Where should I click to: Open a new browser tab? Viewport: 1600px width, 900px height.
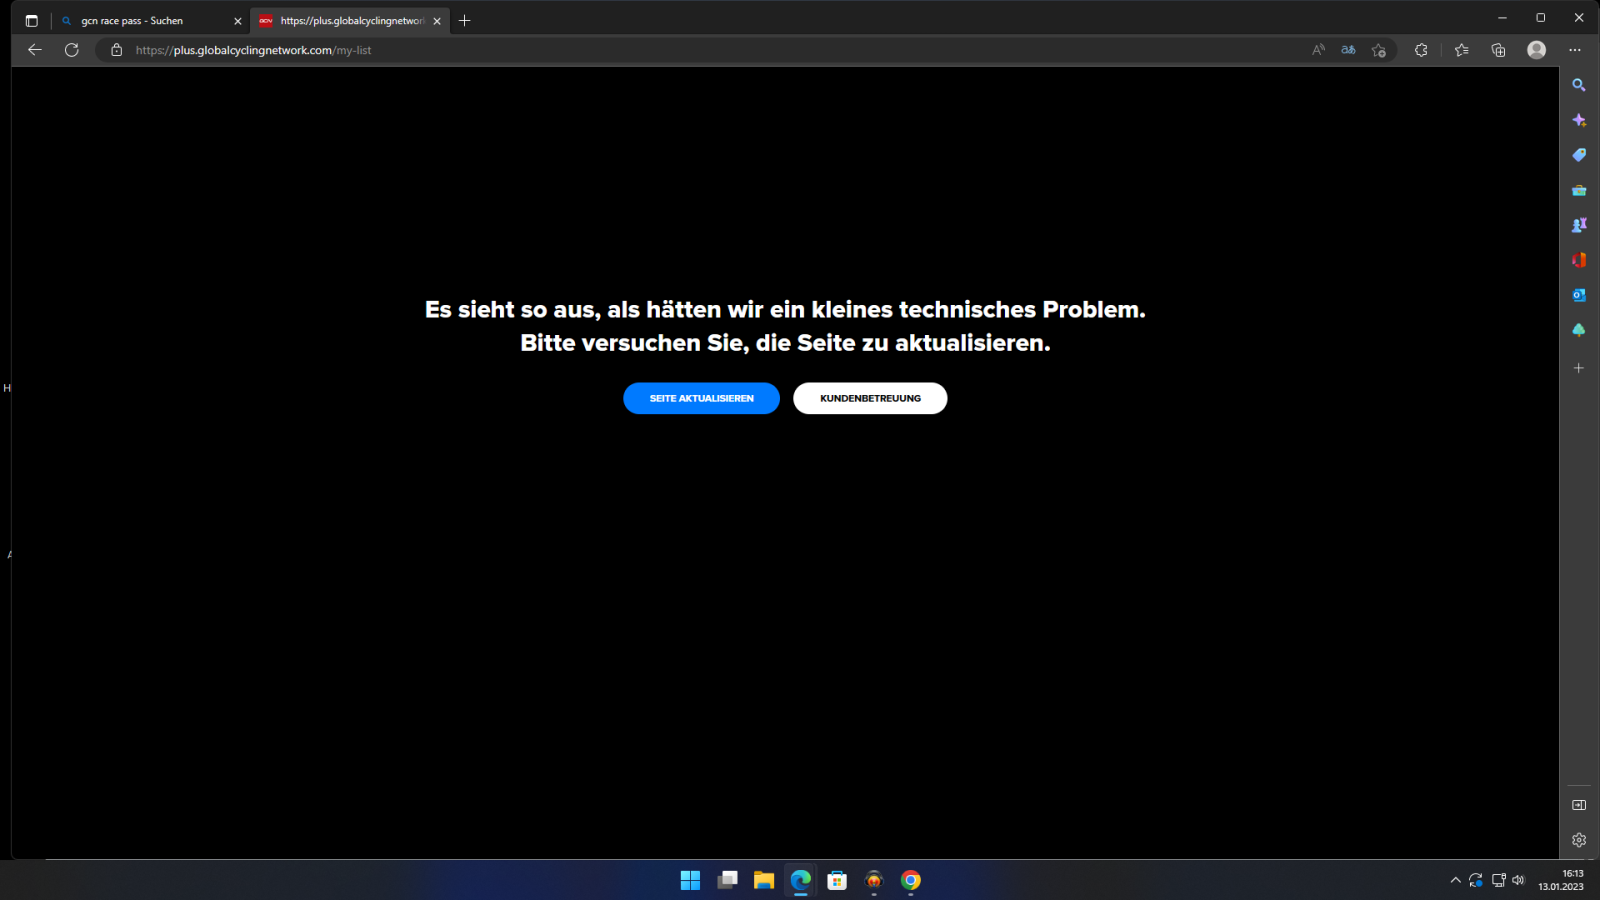pyautogui.click(x=465, y=21)
